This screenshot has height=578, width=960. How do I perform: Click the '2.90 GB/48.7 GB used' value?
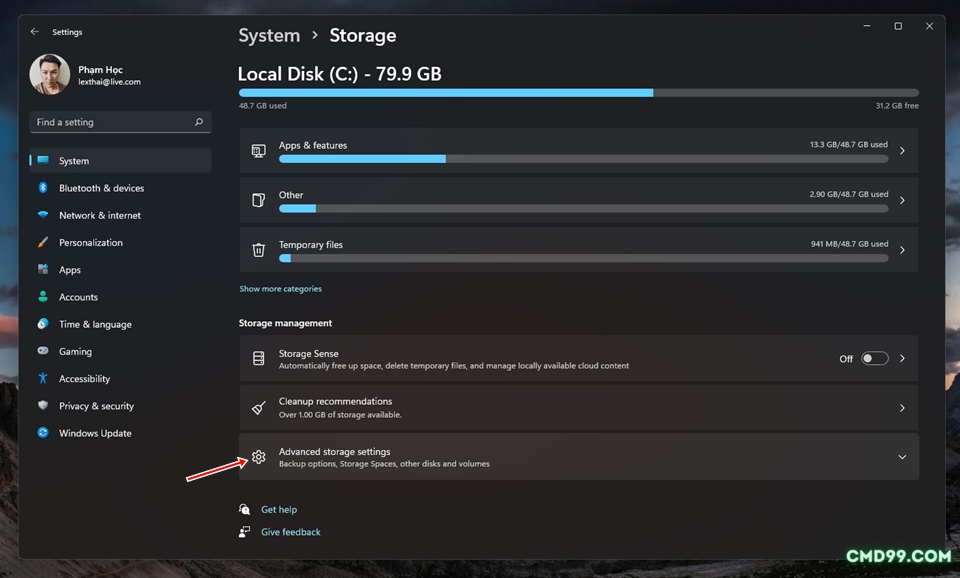tap(849, 194)
